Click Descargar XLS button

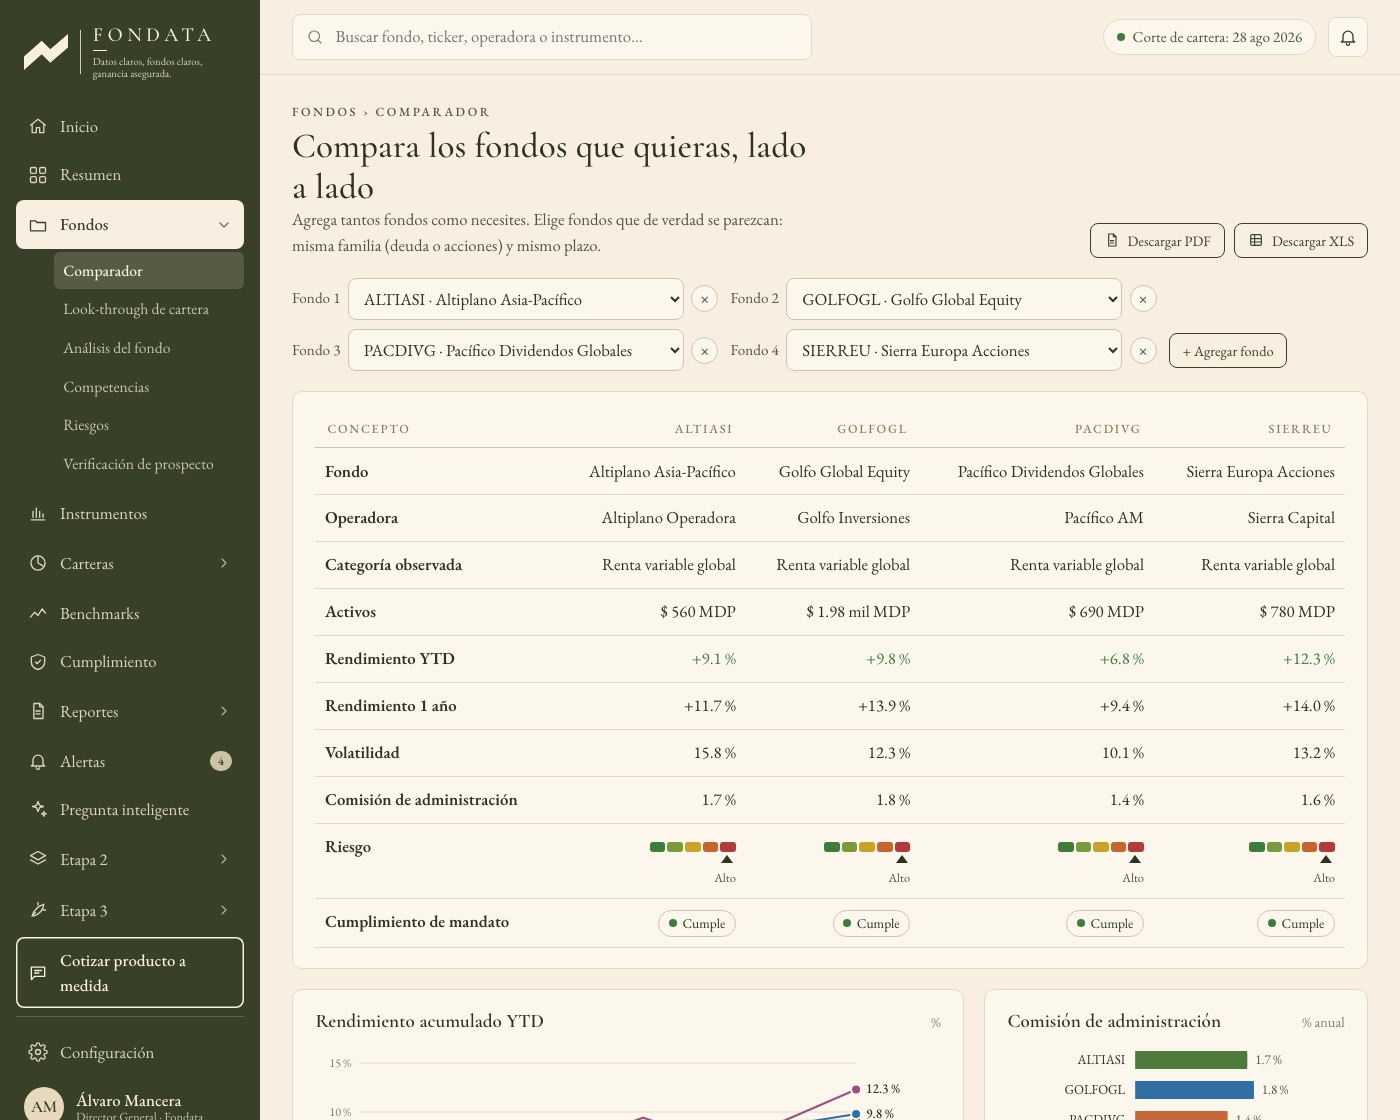tap(1301, 241)
